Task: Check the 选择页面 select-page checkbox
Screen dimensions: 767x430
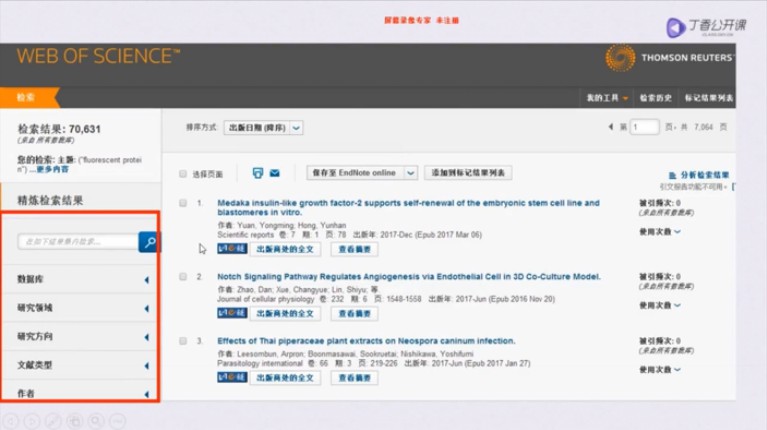Action: 183,174
